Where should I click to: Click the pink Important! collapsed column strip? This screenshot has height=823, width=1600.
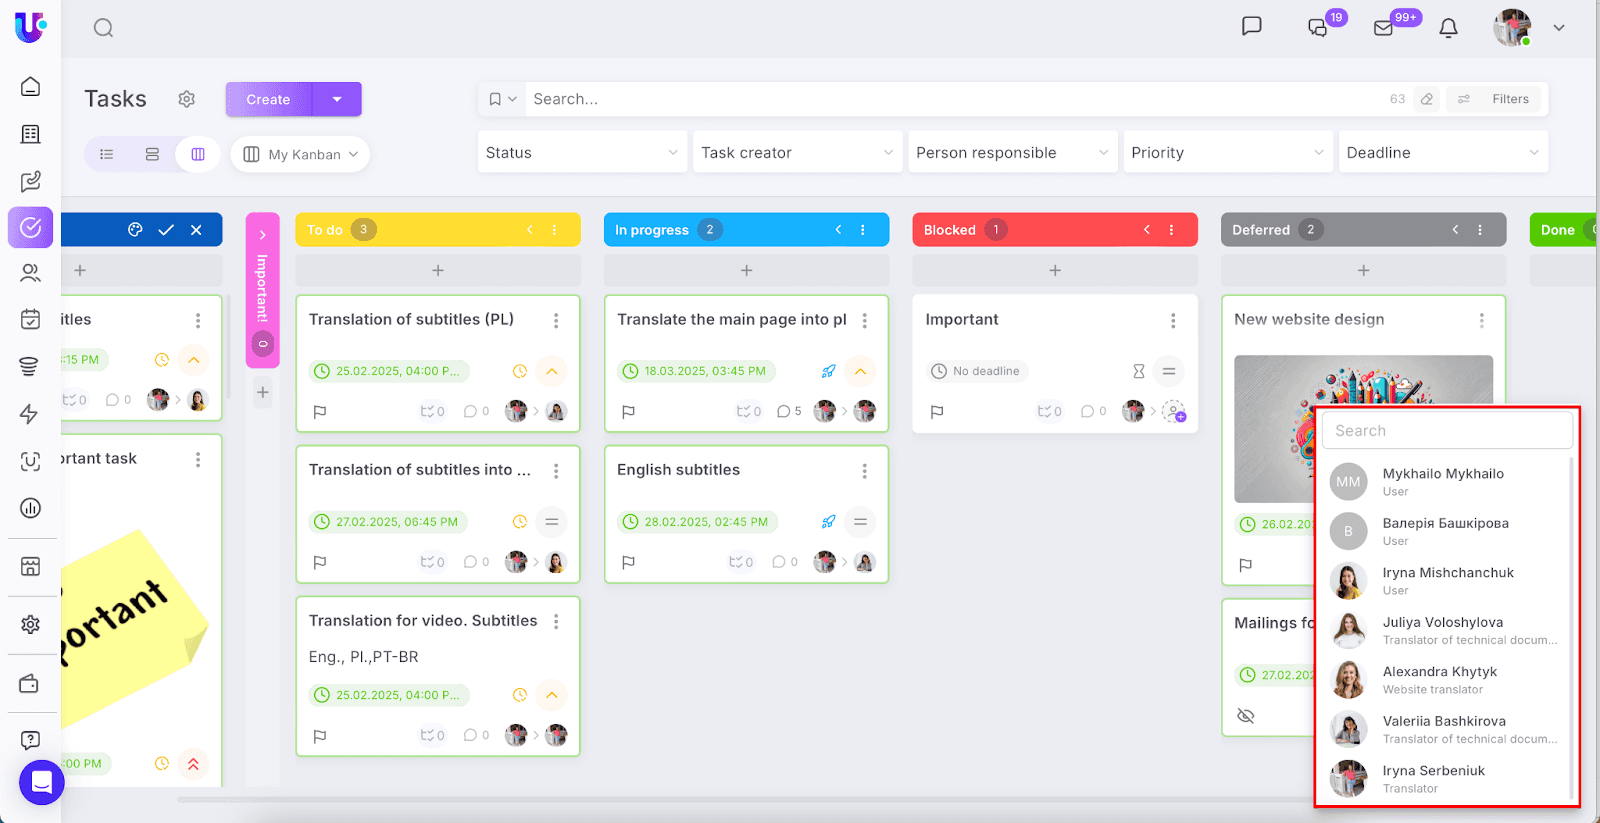click(x=262, y=290)
